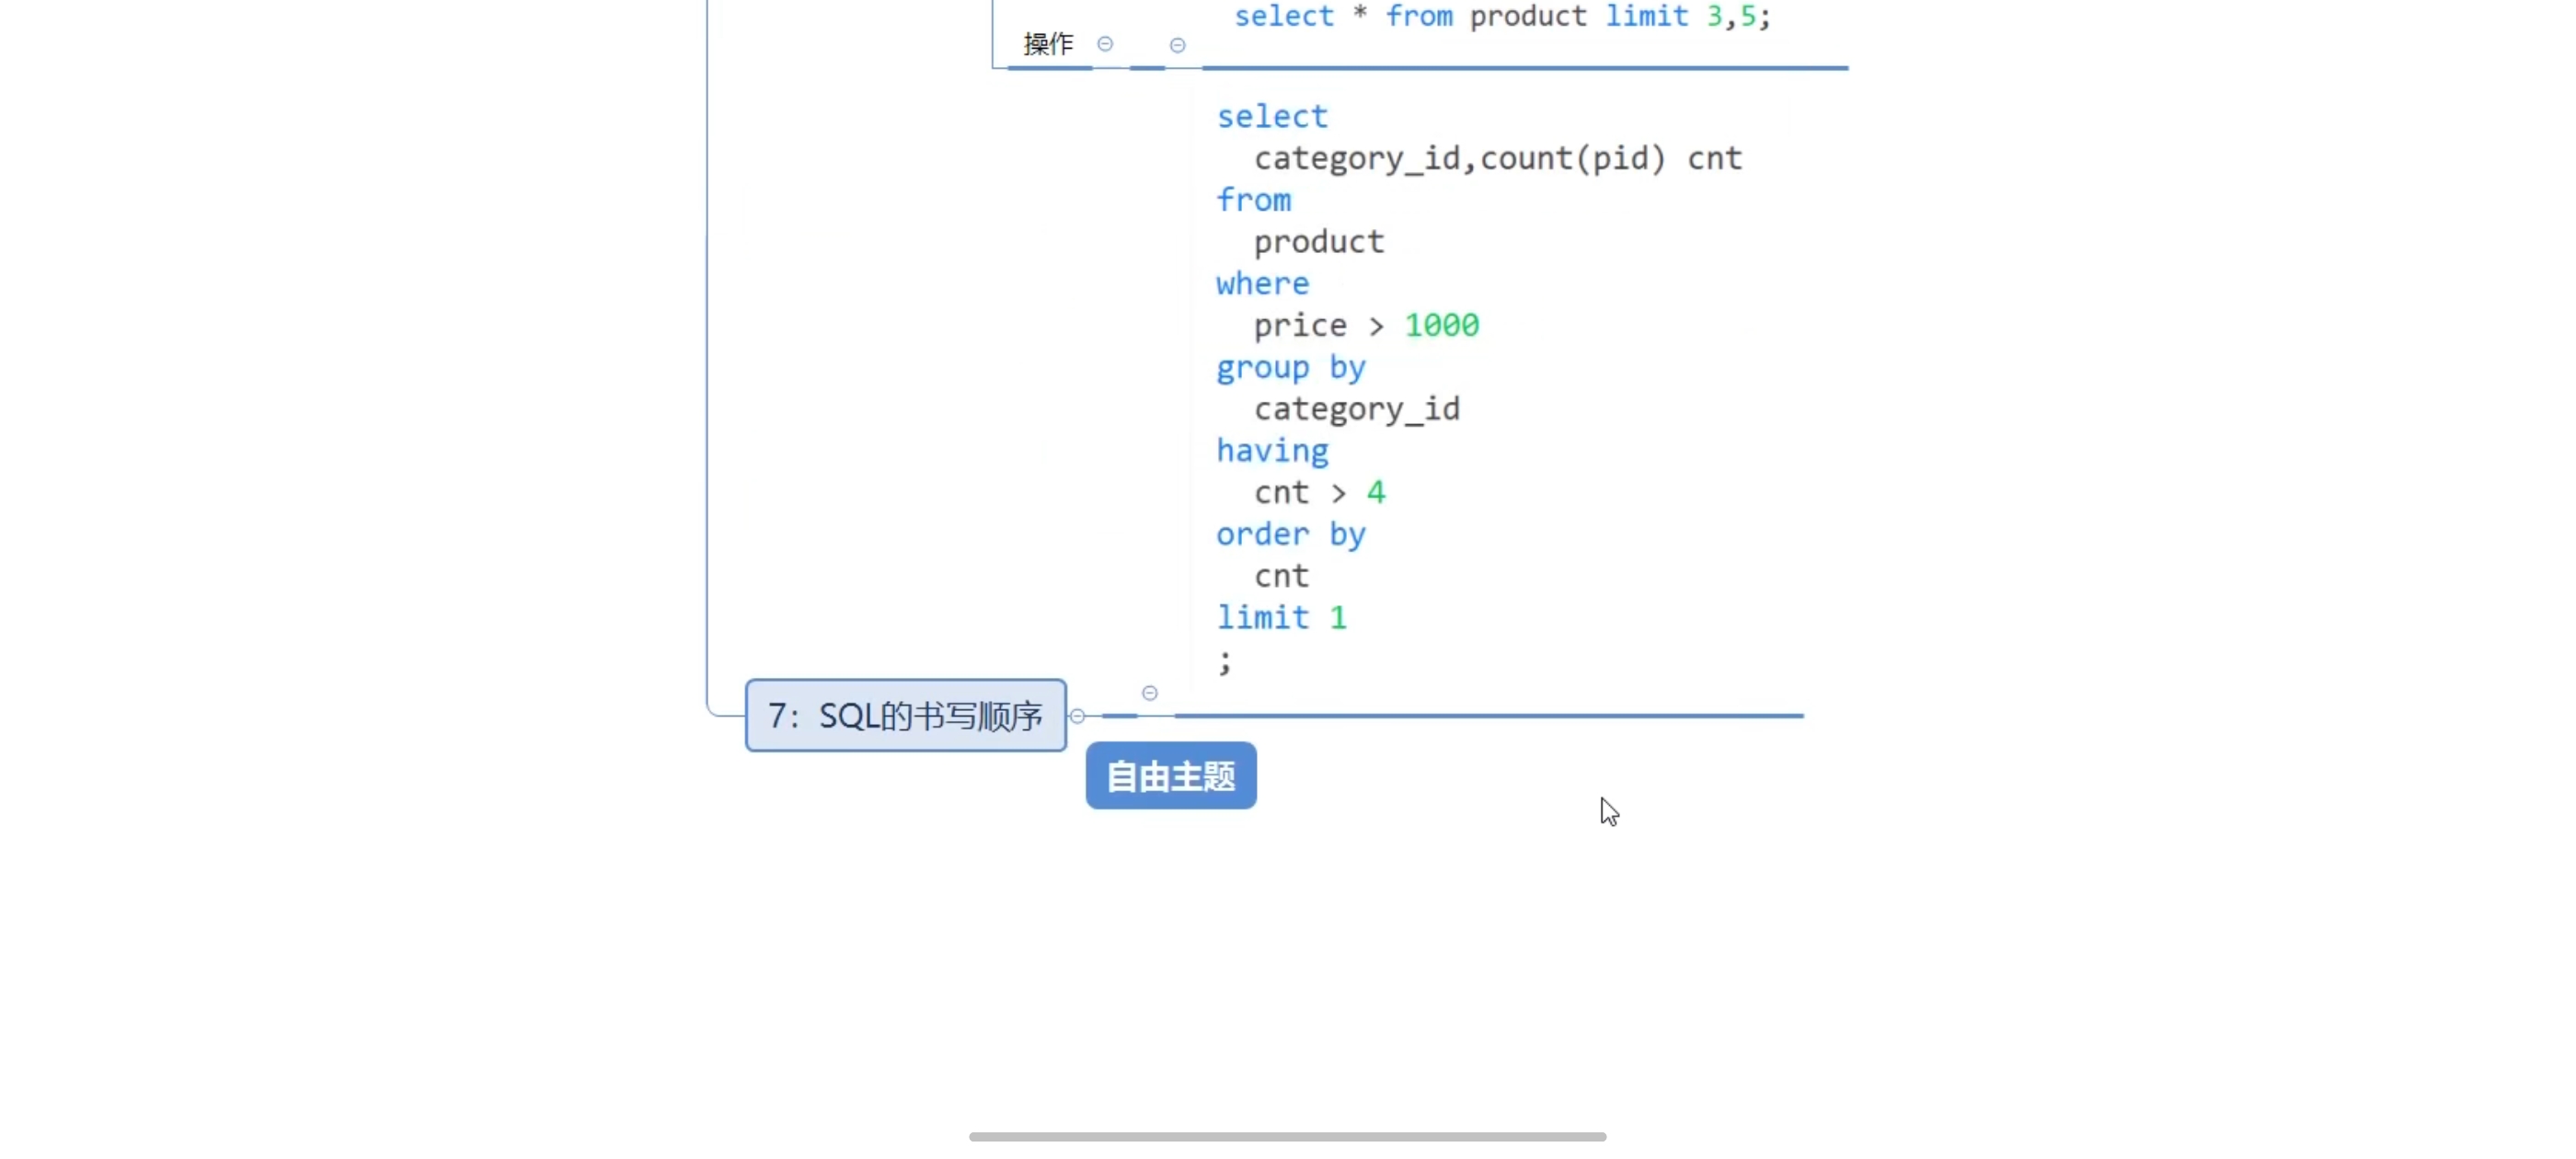Click the 'category_id,count(pid) cnt' line
Screen dimensions: 2576x1159
(x=1497, y=158)
